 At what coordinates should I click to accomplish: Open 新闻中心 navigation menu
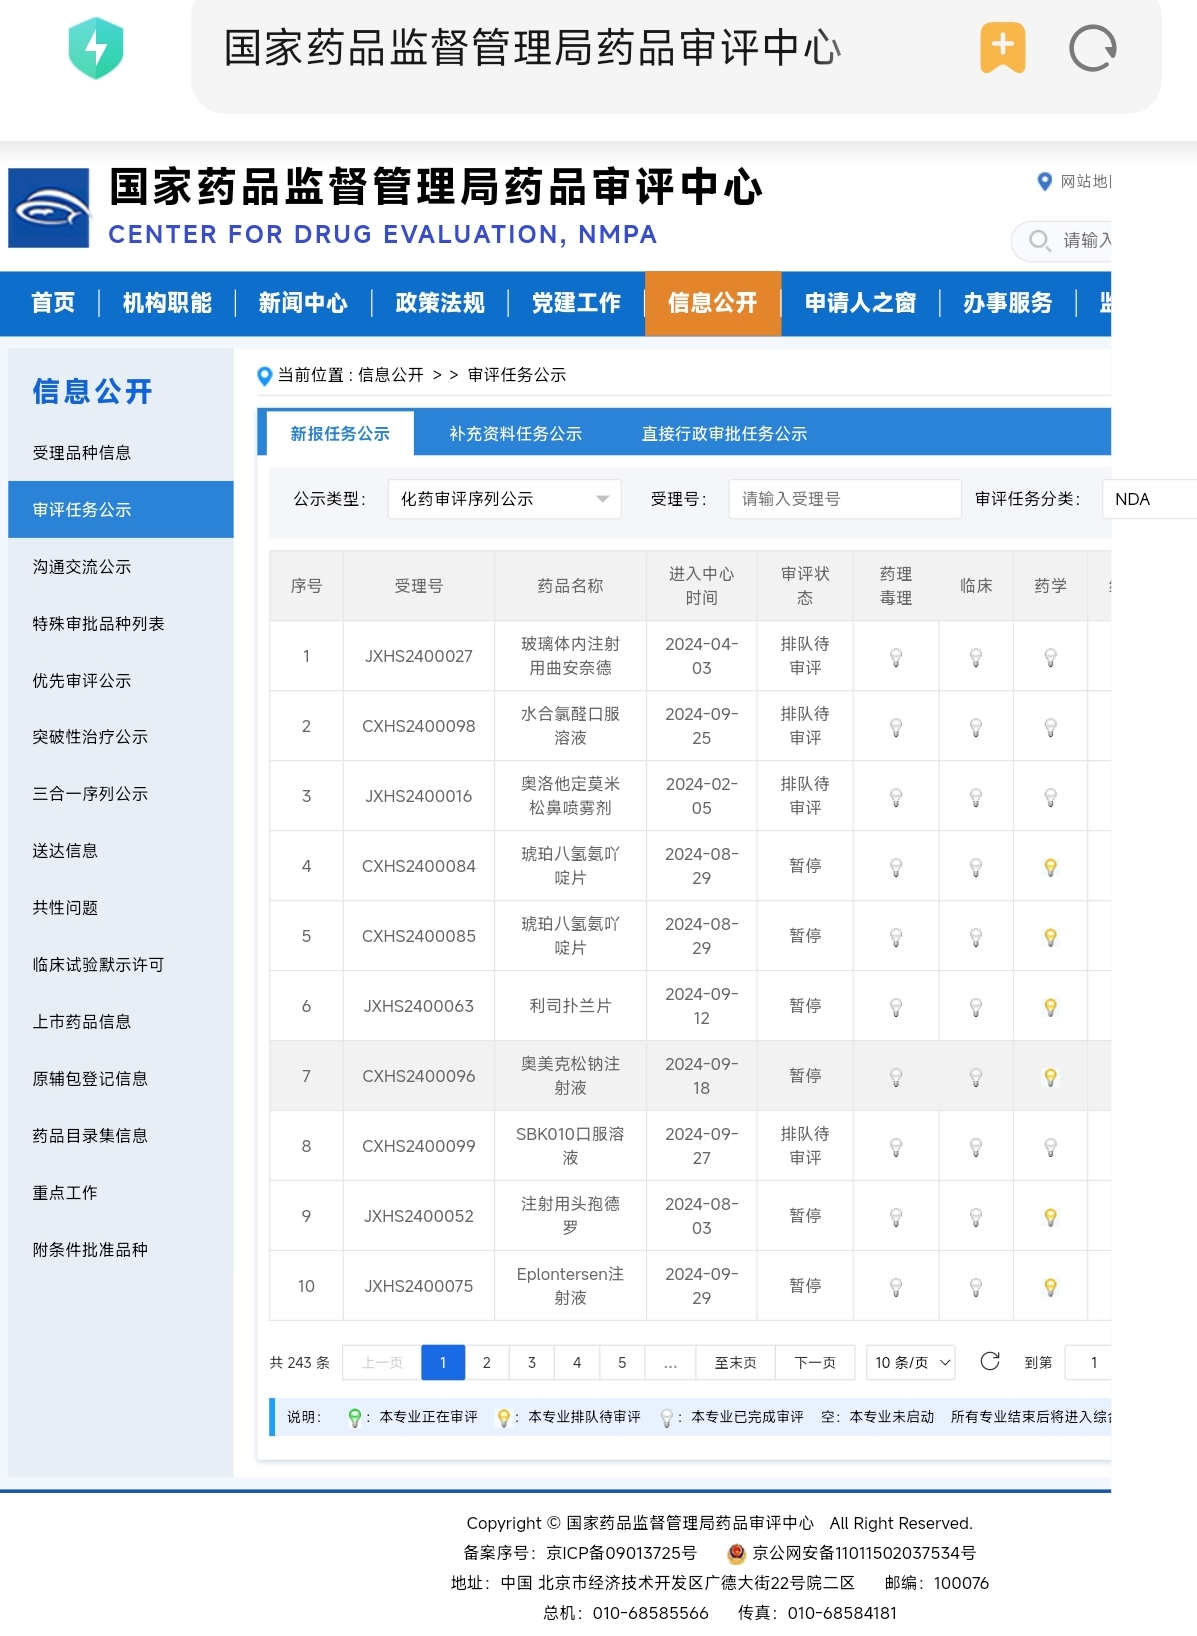pyautogui.click(x=303, y=303)
